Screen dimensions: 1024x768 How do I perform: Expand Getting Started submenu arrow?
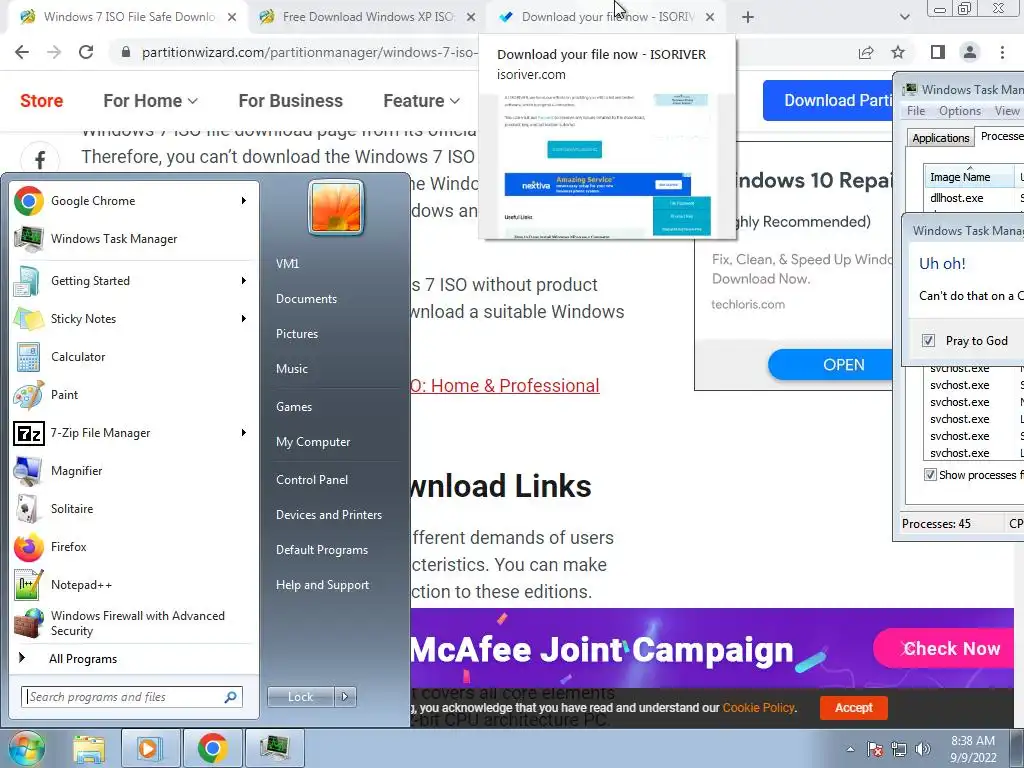coord(244,281)
